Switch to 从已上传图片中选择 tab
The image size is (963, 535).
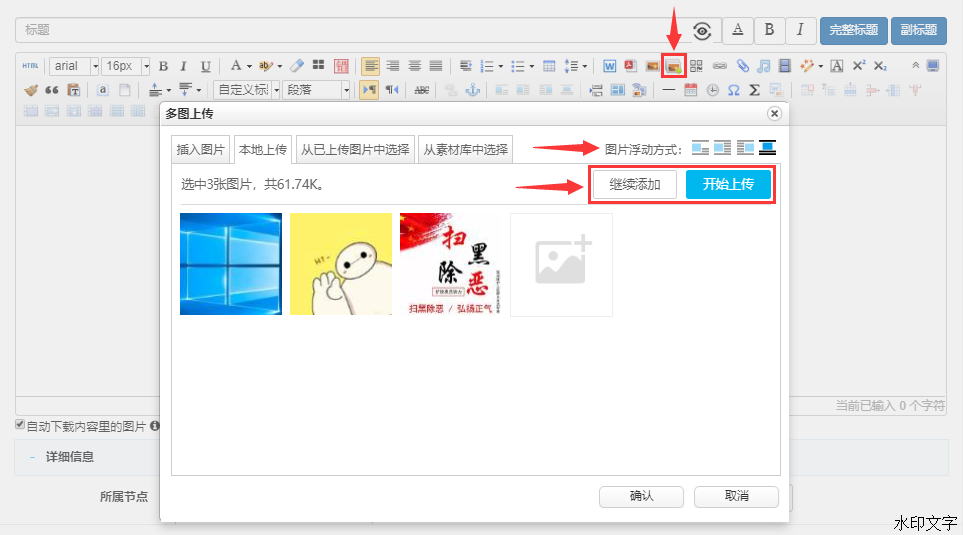coord(355,149)
